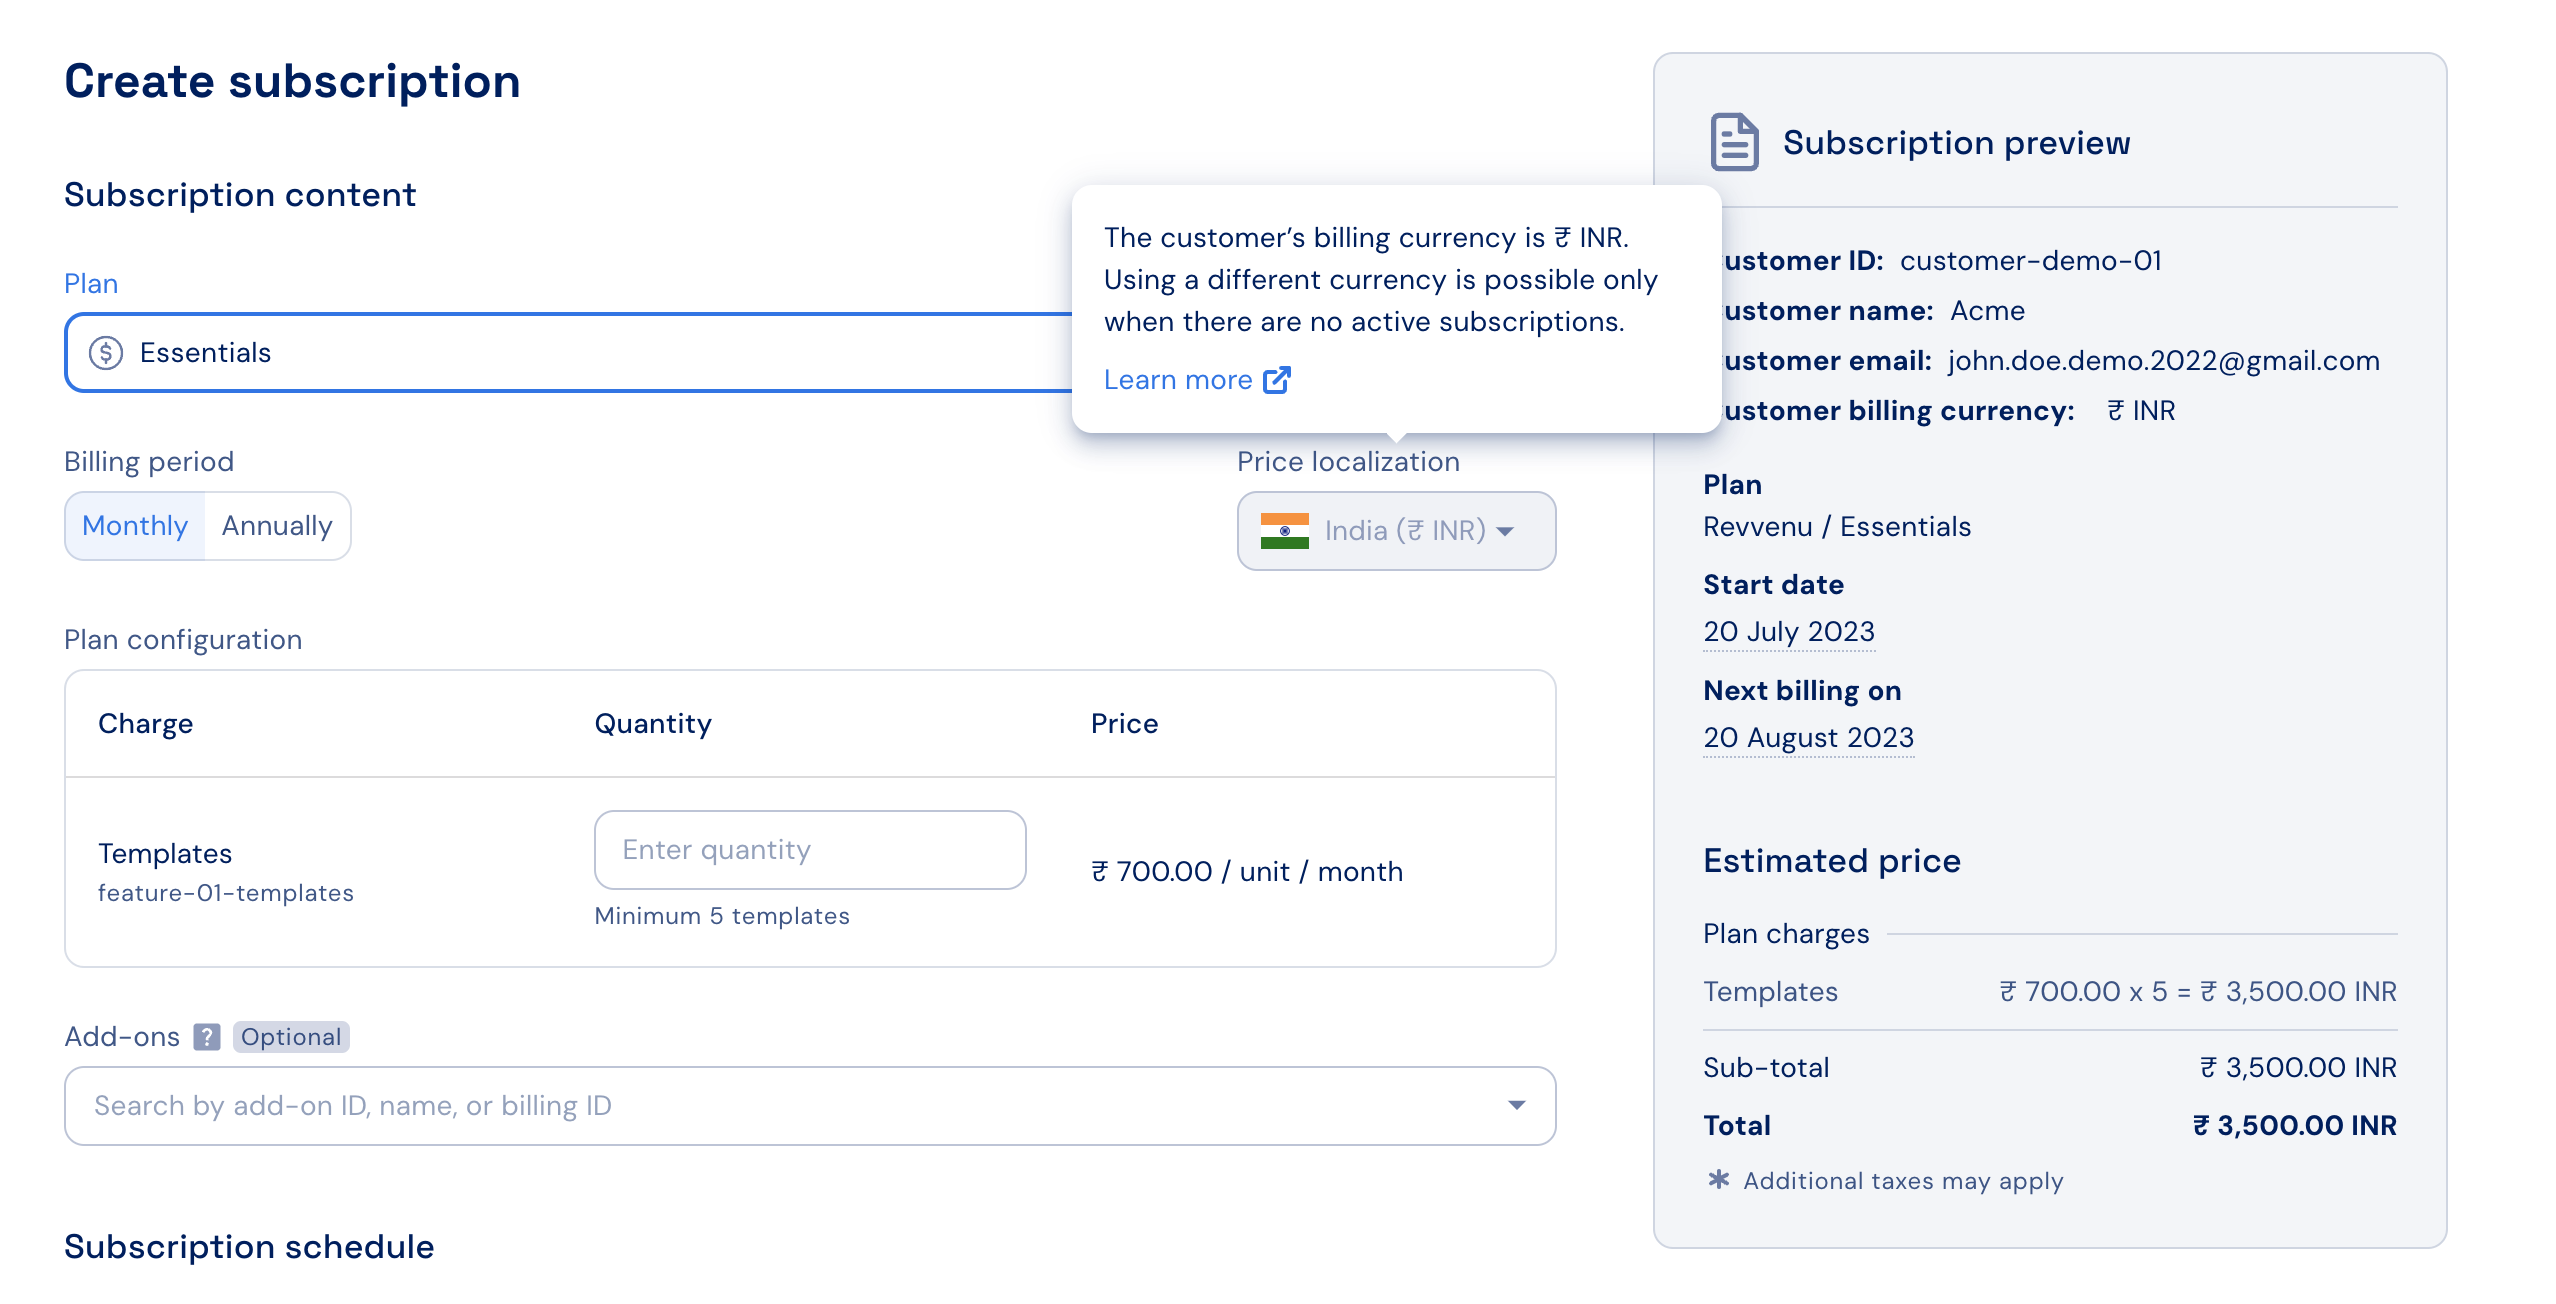Click the 20 August 2023 next billing date

pos(1808,738)
